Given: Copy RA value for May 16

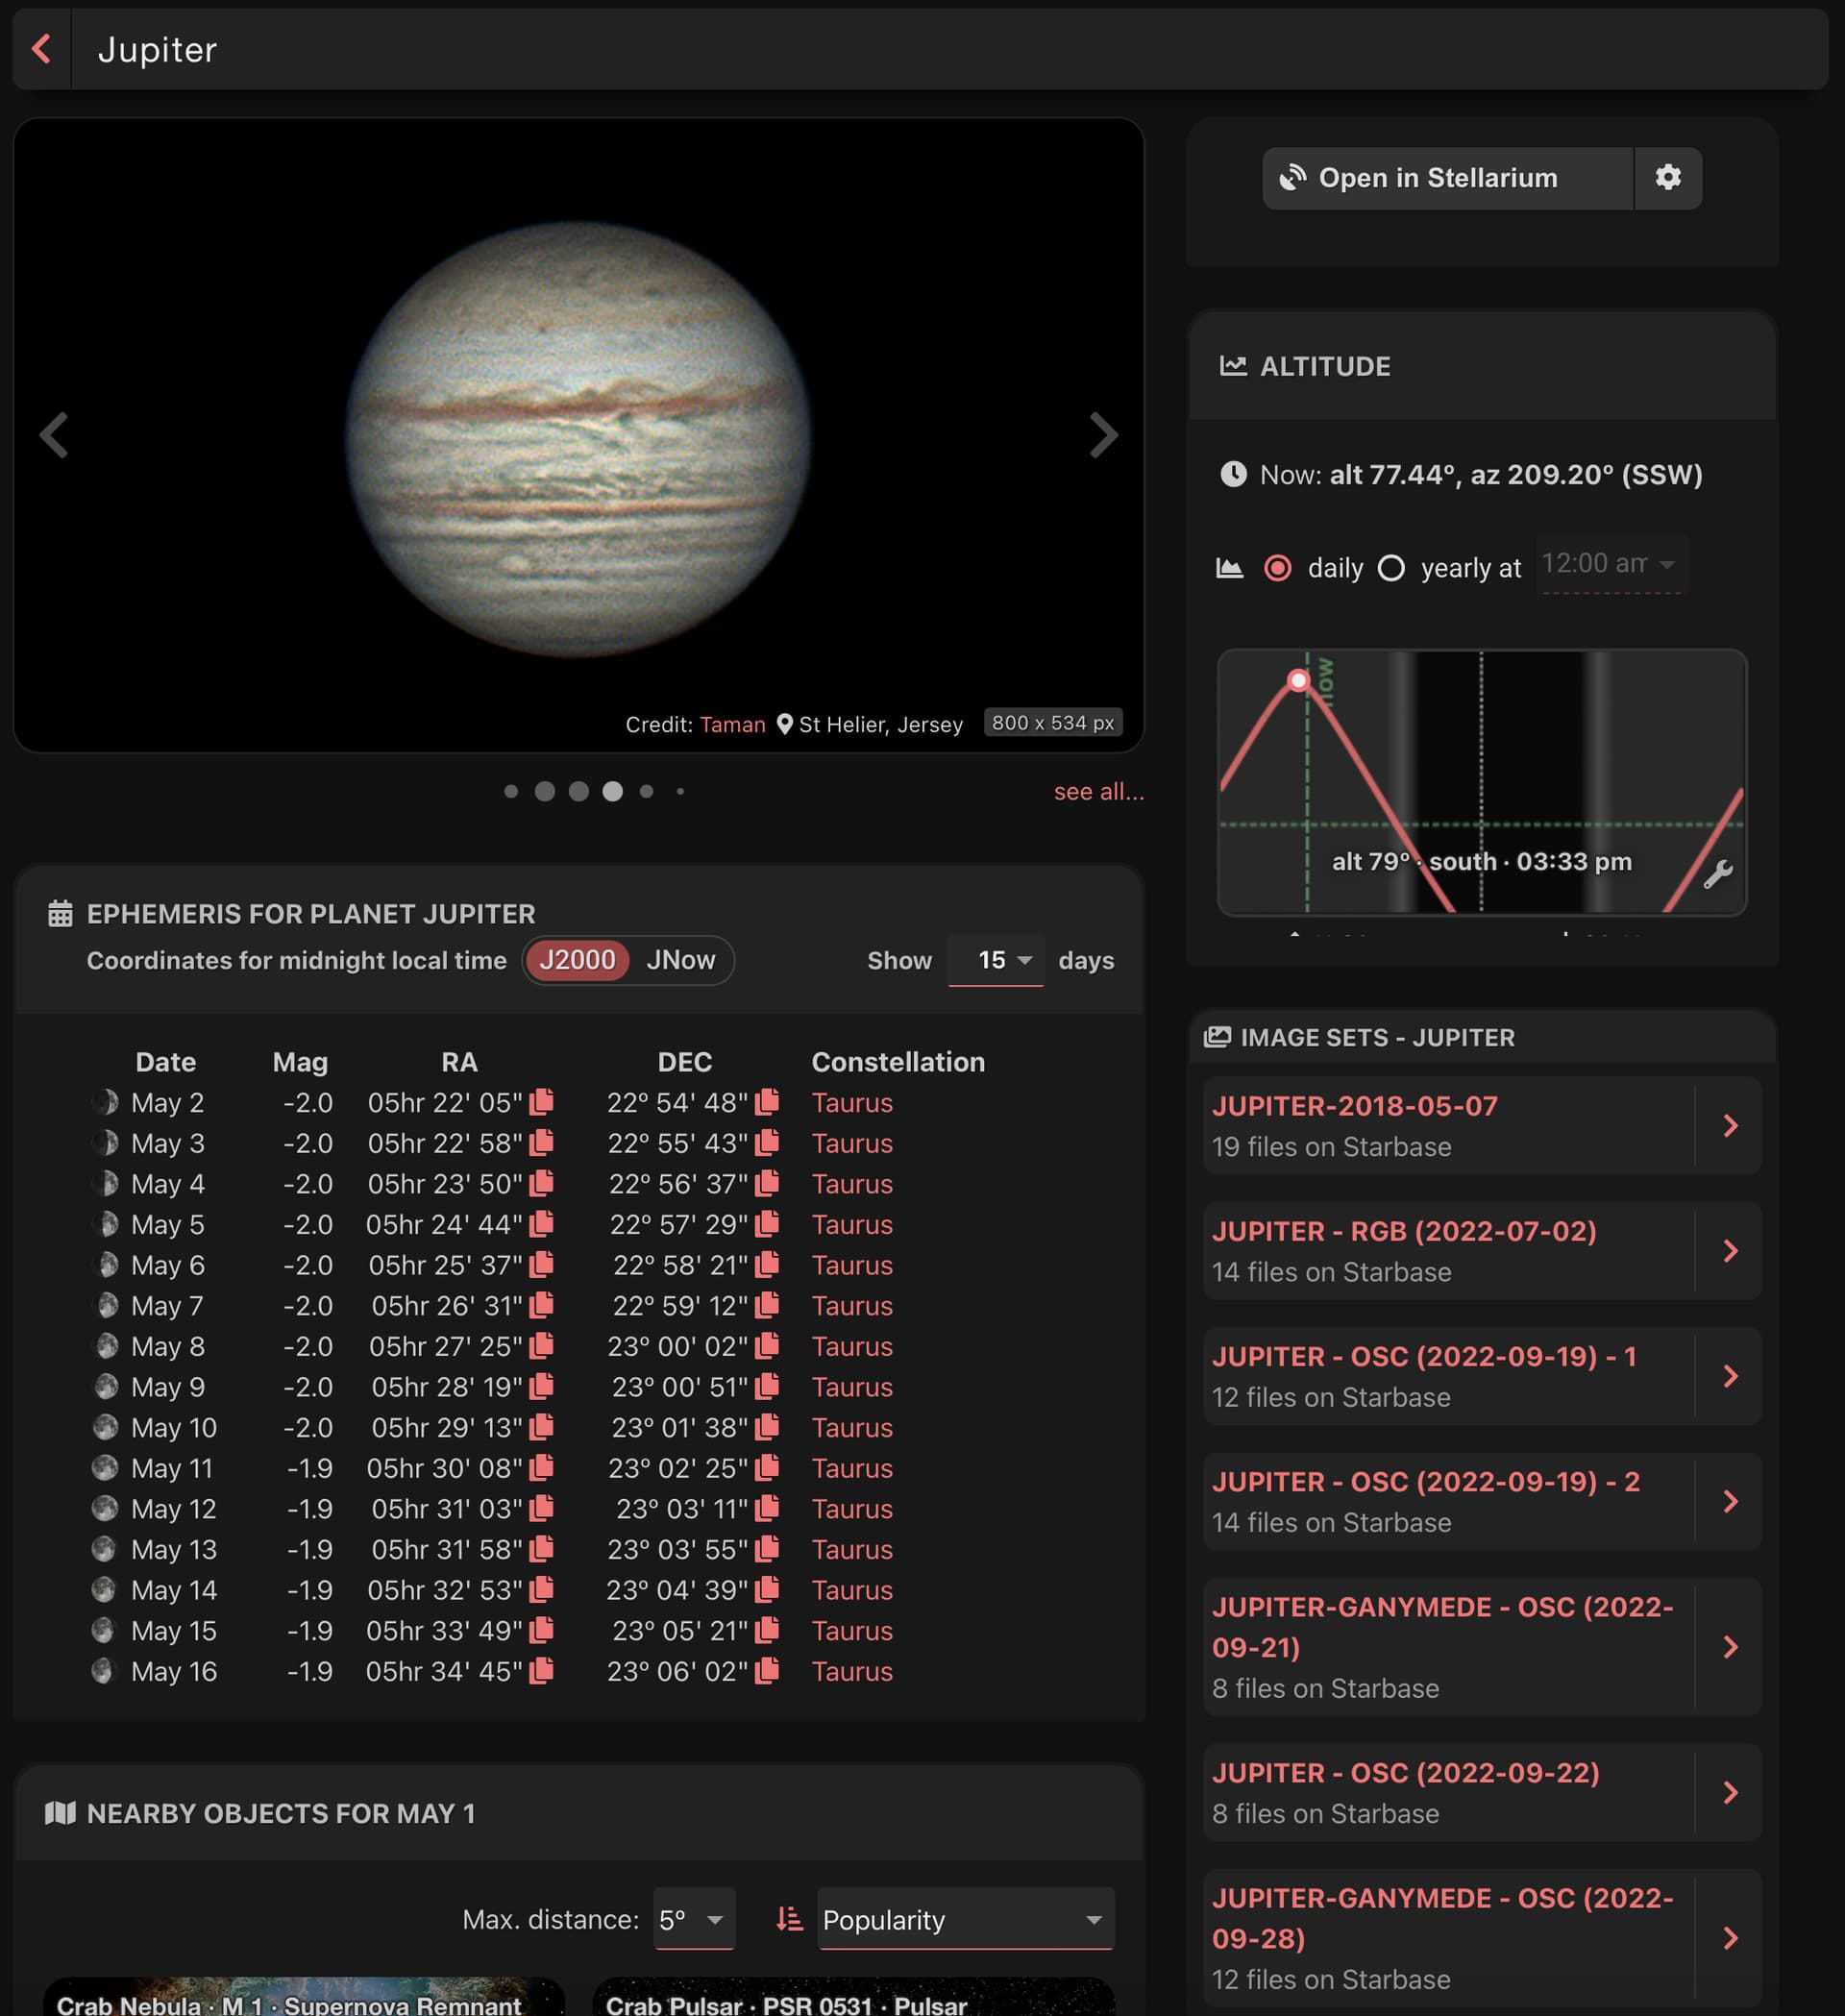Looking at the screenshot, I should [541, 1671].
